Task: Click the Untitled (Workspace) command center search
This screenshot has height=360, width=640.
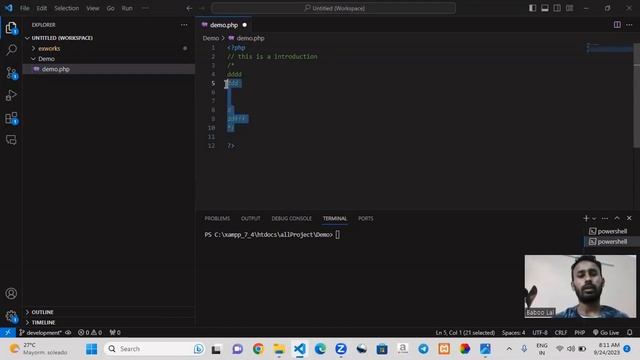Action: pos(333,8)
